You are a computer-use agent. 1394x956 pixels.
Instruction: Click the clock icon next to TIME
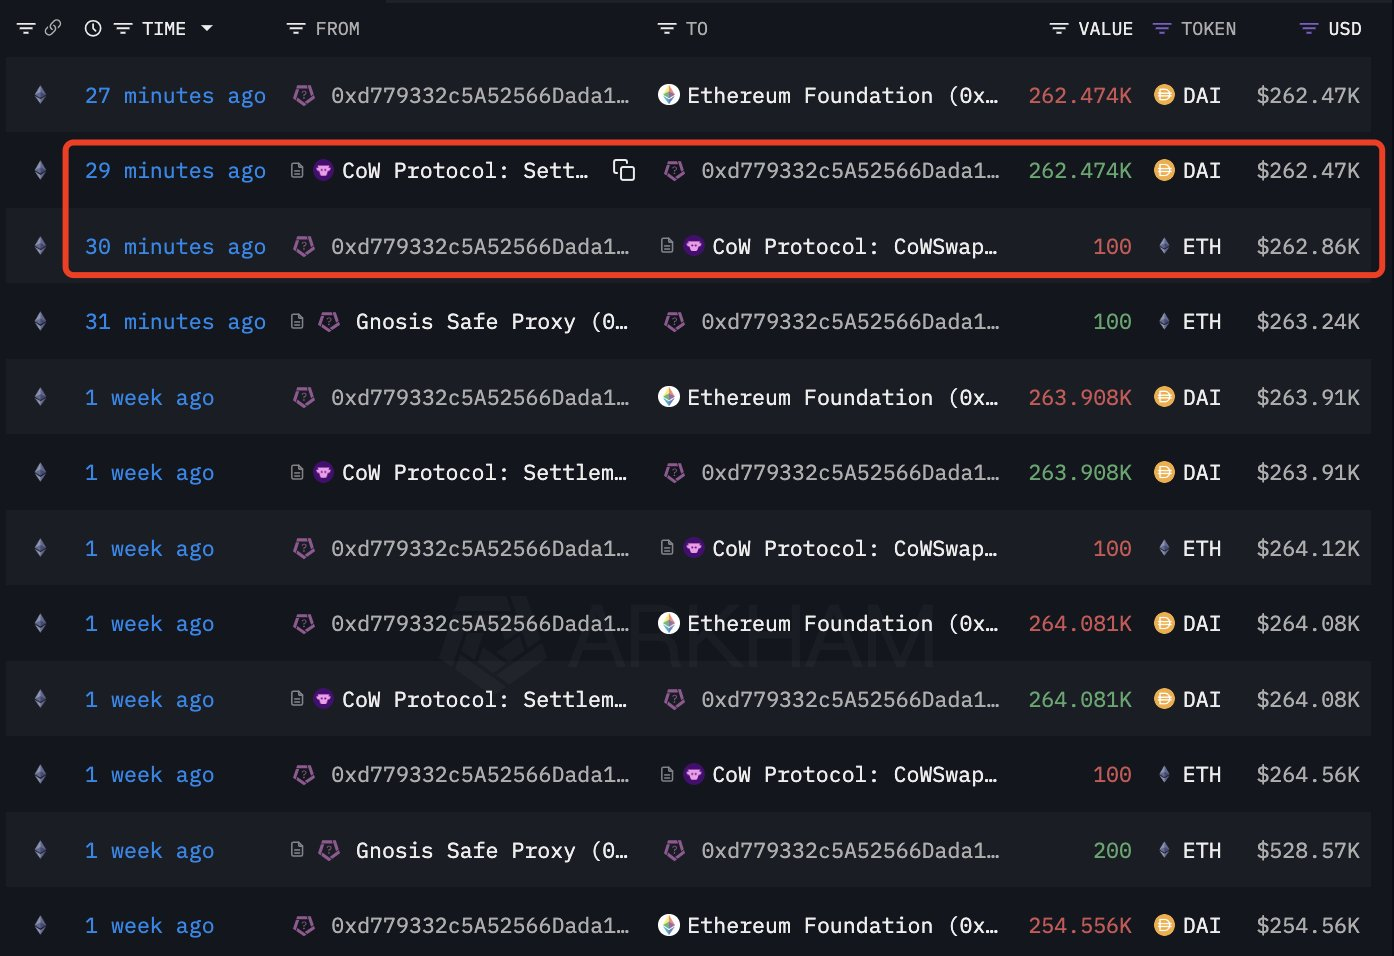[x=93, y=29]
